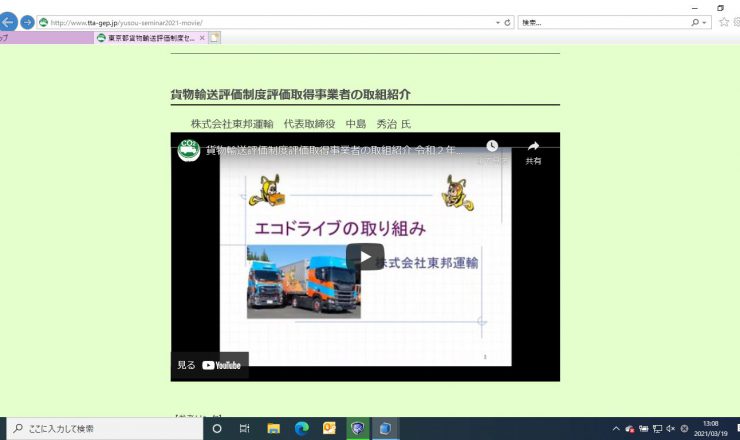The width and height of the screenshot is (740, 440).
Task: Open File Explorer from the taskbar
Action: [273, 429]
